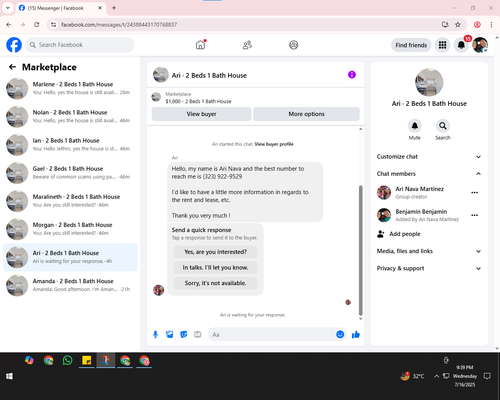The height and width of the screenshot is (400, 500).
Task: Open Sticky Notes from the taskbar
Action: [87, 360]
